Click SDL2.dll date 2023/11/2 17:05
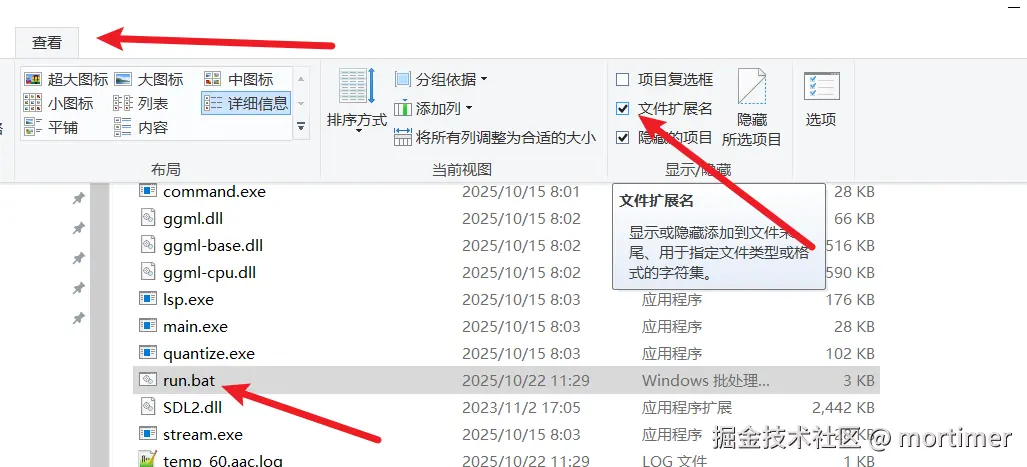 click(x=521, y=407)
